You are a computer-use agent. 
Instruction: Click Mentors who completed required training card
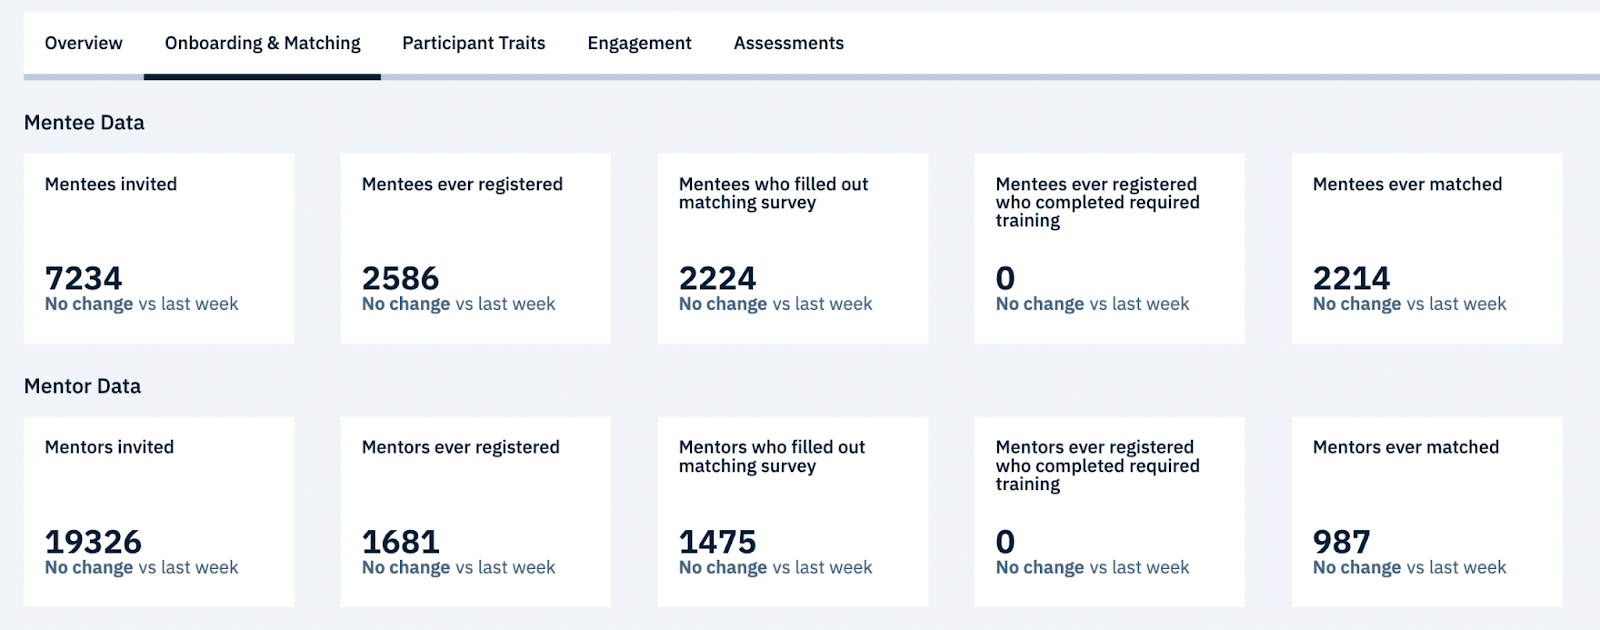coord(1109,511)
